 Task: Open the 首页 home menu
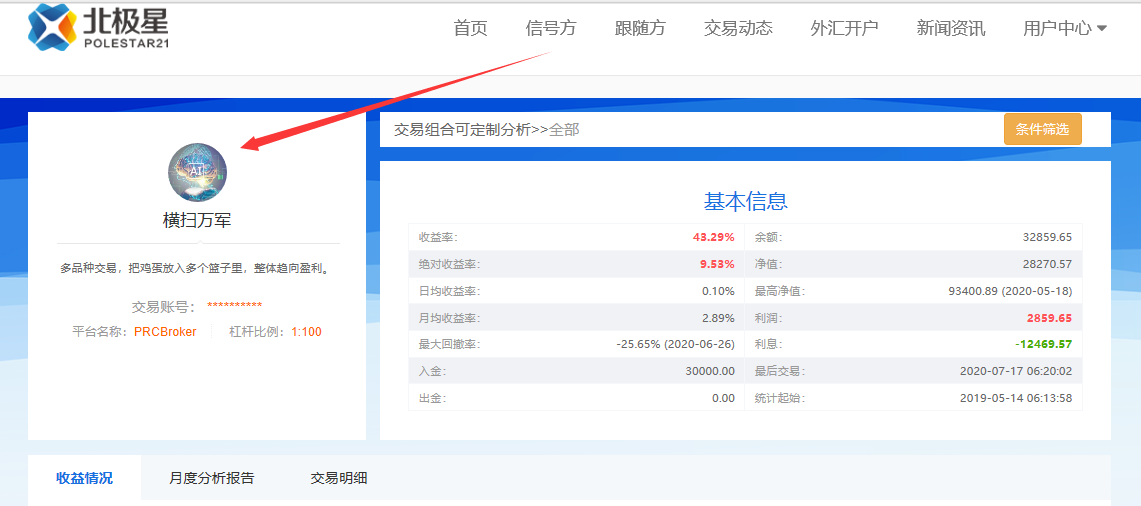[x=470, y=28]
